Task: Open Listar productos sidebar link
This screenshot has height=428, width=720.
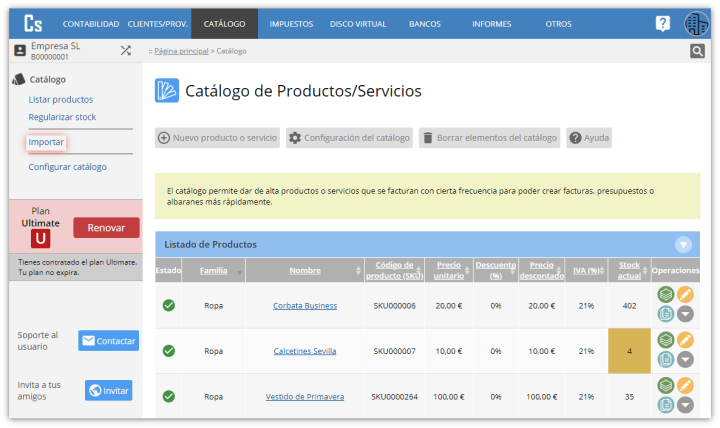Action: click(61, 100)
